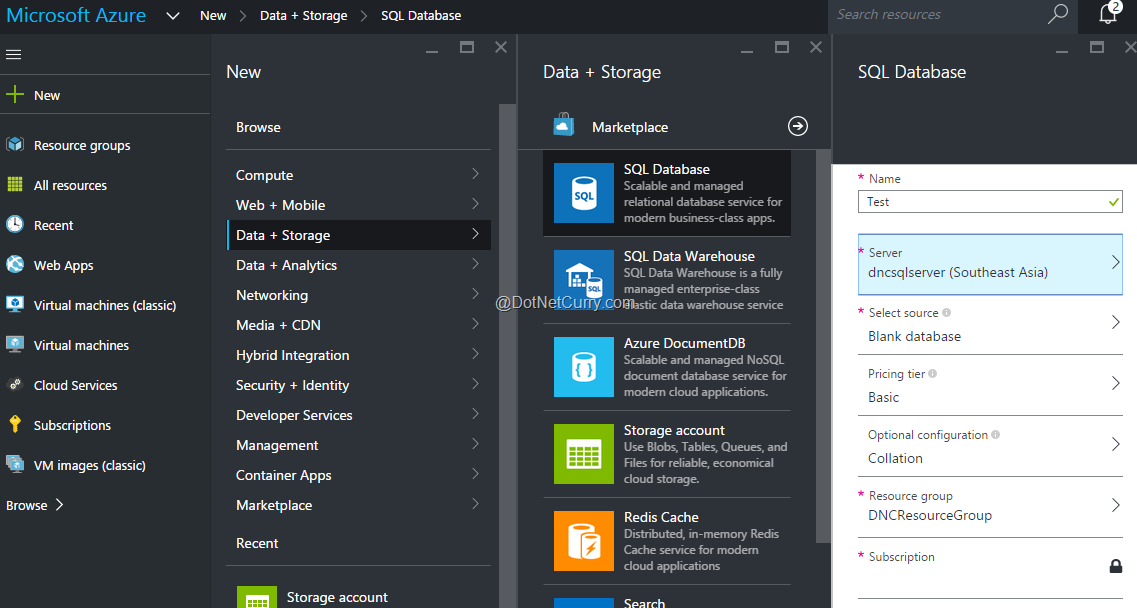Click the VM images (classic) icon
The image size is (1137, 608).
(15, 464)
